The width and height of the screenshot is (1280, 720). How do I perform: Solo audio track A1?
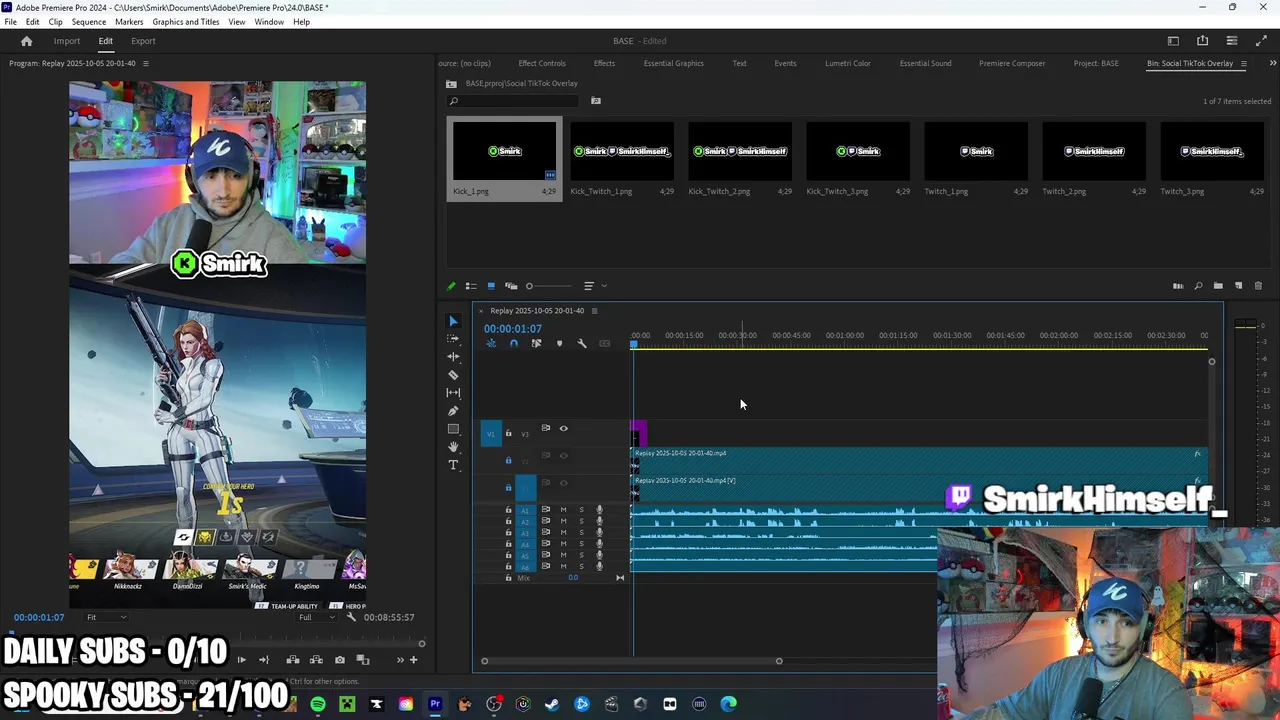click(x=581, y=510)
